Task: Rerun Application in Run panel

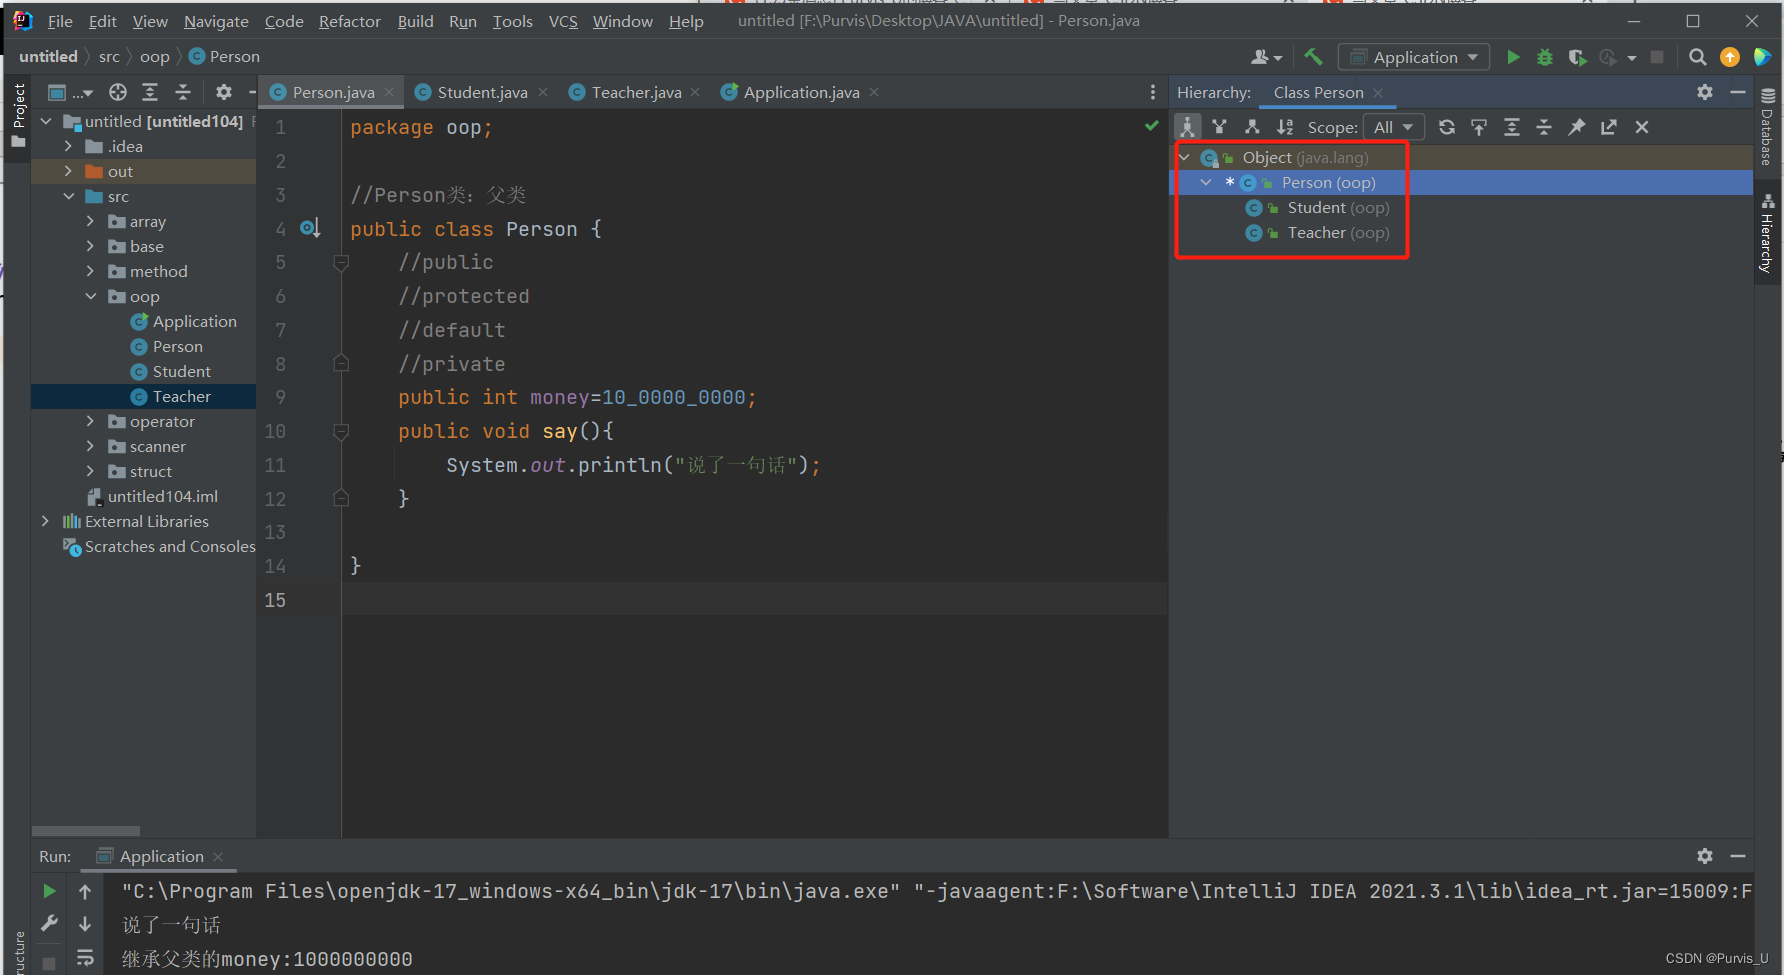Action: (x=49, y=891)
